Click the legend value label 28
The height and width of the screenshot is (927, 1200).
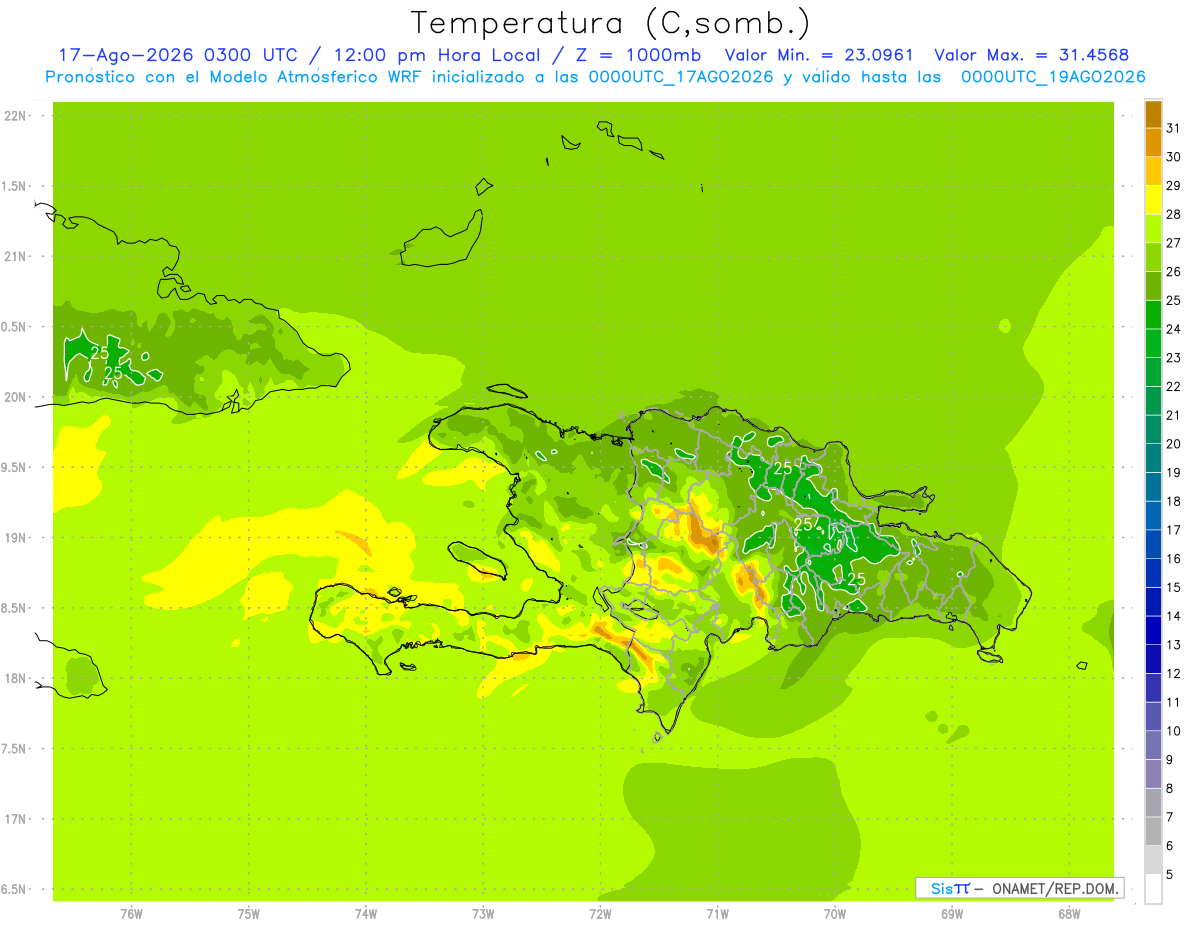pyautogui.click(x=1174, y=214)
